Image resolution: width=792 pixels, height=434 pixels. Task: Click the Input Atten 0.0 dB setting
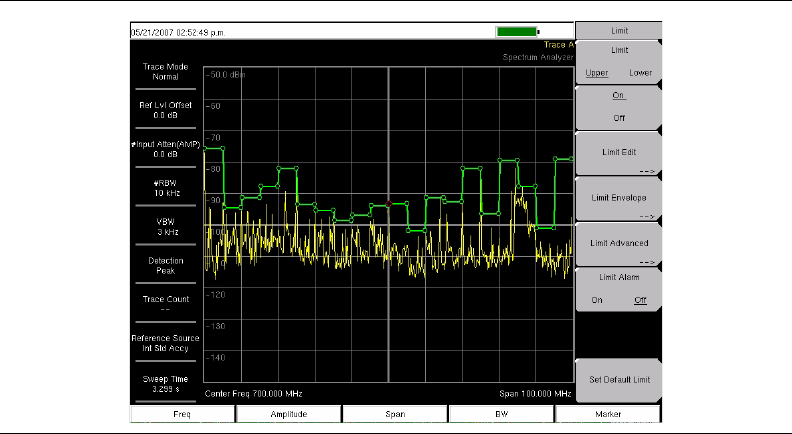[x=165, y=149]
